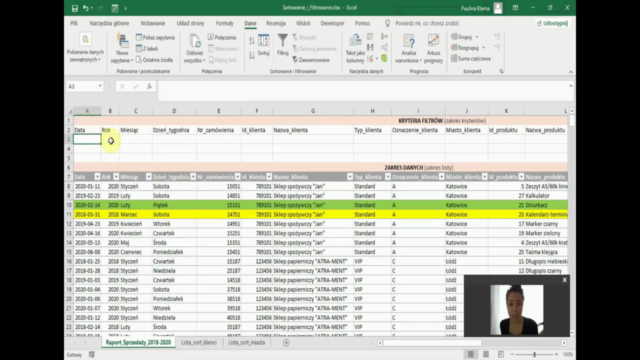Click the green Manage Data Model icon
Screen dimensions: 640x360
click(x=384, y=59)
